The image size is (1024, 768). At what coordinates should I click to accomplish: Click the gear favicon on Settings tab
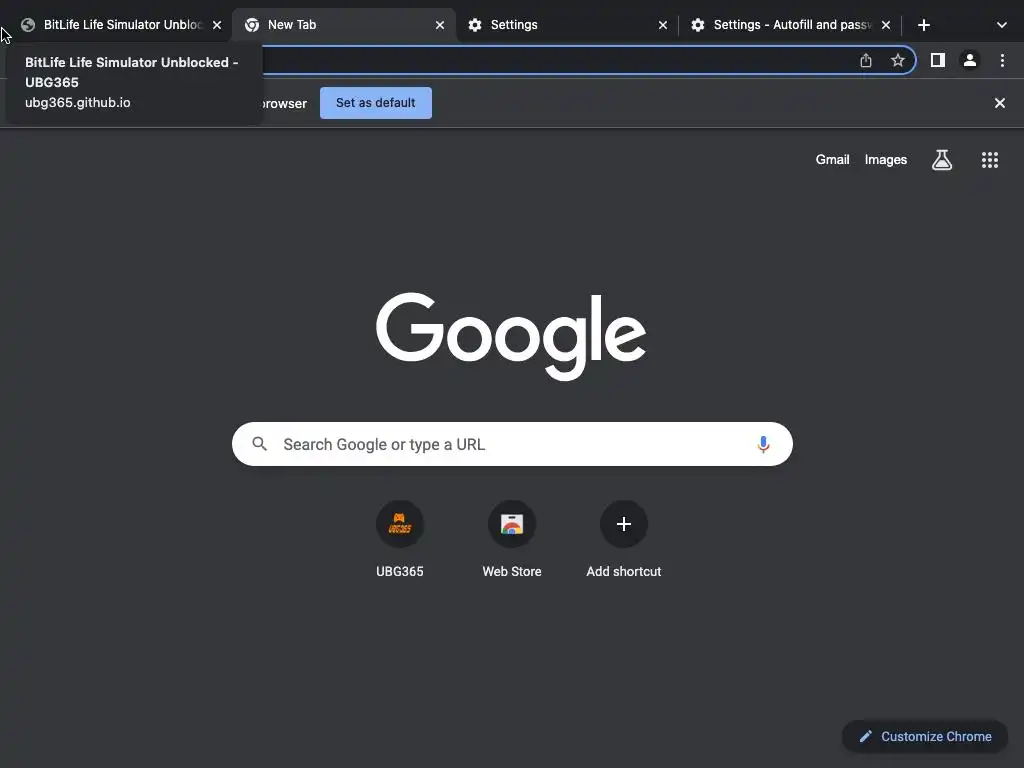point(475,25)
